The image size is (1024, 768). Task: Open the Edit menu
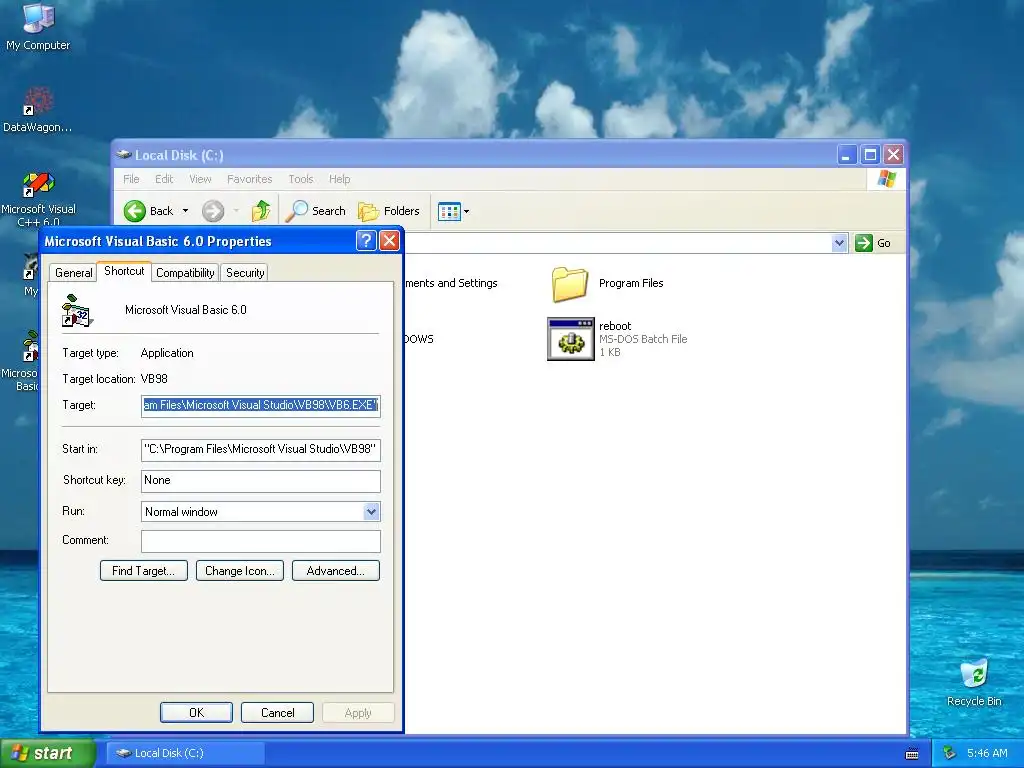click(164, 179)
